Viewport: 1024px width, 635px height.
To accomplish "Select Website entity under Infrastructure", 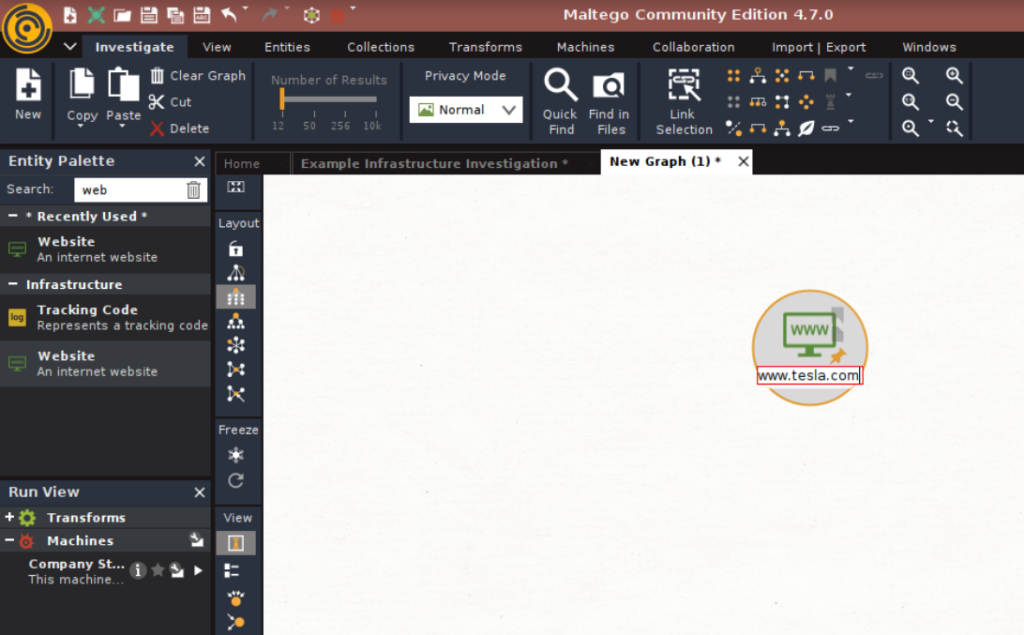I will [105, 364].
